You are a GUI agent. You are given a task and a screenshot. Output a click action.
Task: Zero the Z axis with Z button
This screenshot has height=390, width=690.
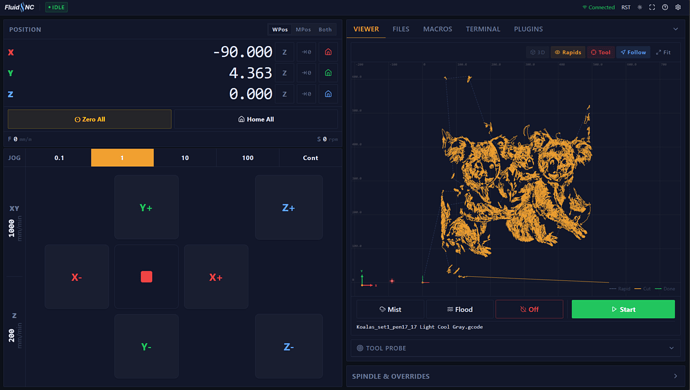[x=285, y=94]
